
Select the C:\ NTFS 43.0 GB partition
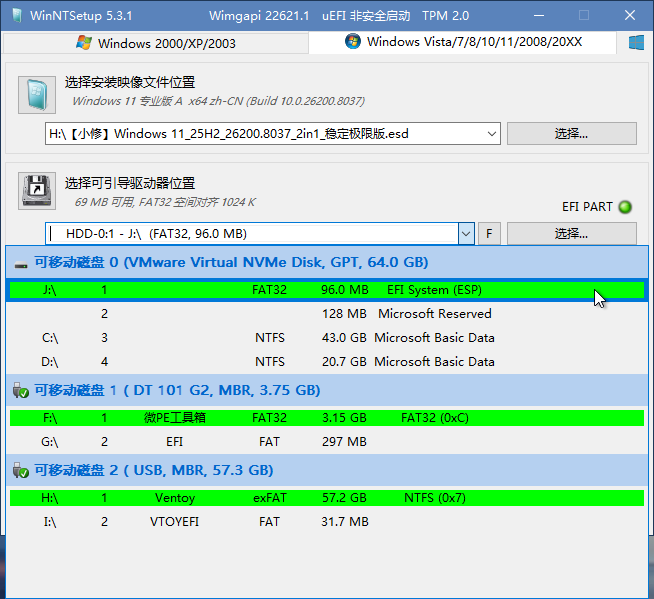pyautogui.click(x=327, y=337)
